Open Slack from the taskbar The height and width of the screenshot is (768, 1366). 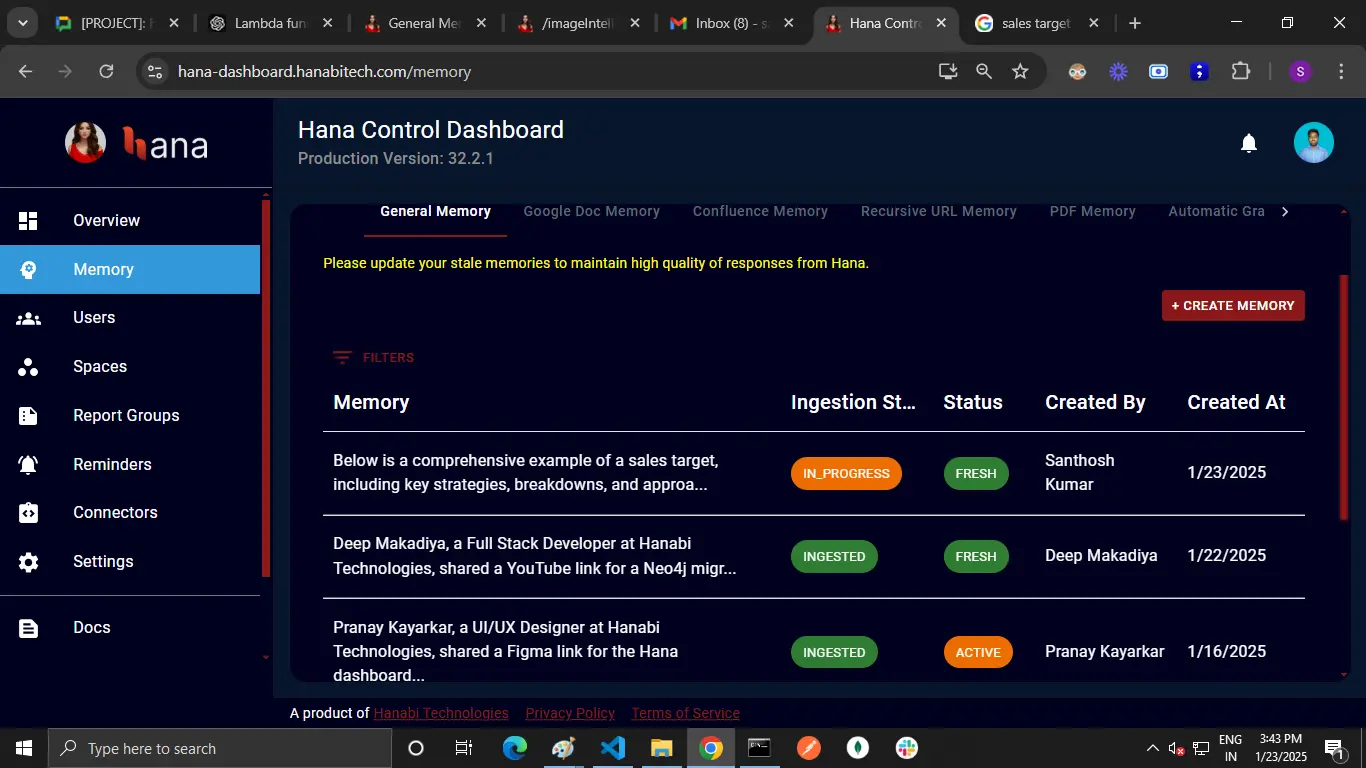(x=907, y=748)
